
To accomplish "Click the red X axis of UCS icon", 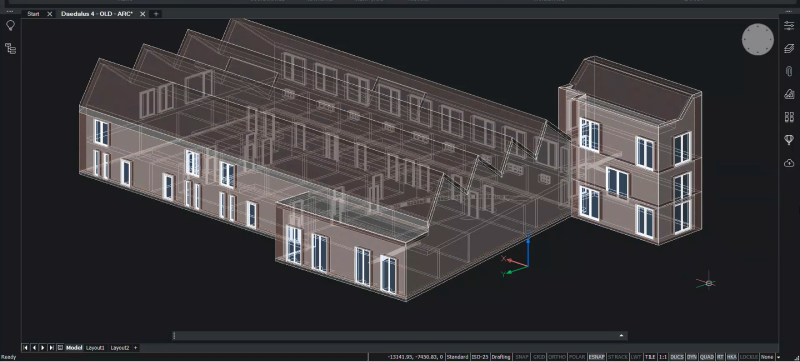I will (514, 262).
